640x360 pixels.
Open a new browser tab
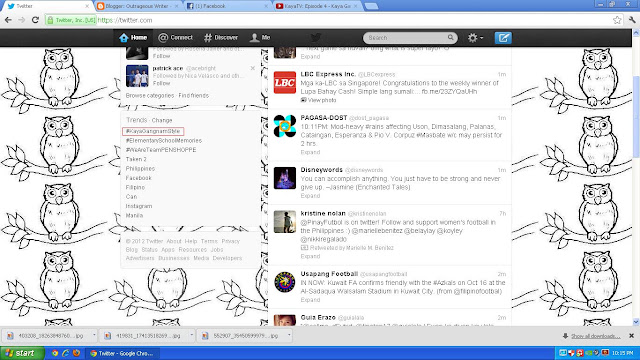pyautogui.click(x=371, y=6)
